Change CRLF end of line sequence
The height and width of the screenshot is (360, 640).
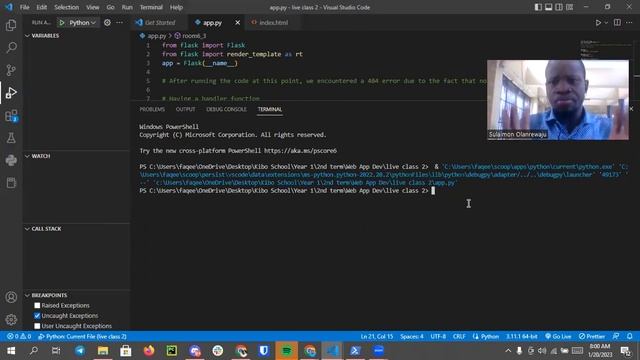point(459,336)
